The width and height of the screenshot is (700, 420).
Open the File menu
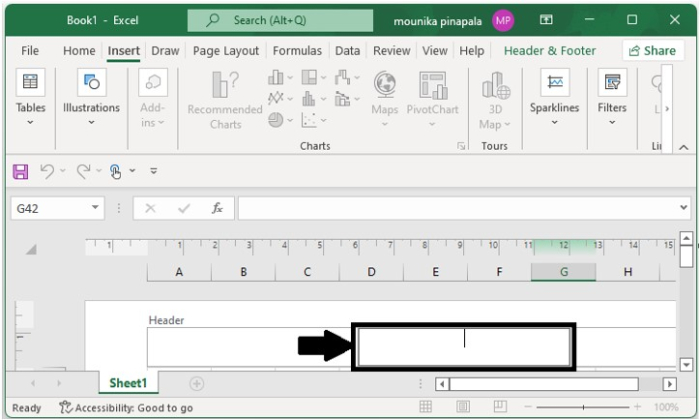(x=30, y=50)
